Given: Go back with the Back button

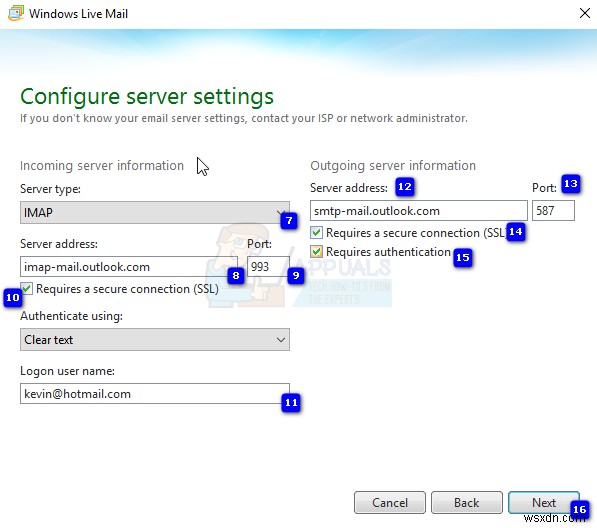Looking at the screenshot, I should (x=467, y=502).
